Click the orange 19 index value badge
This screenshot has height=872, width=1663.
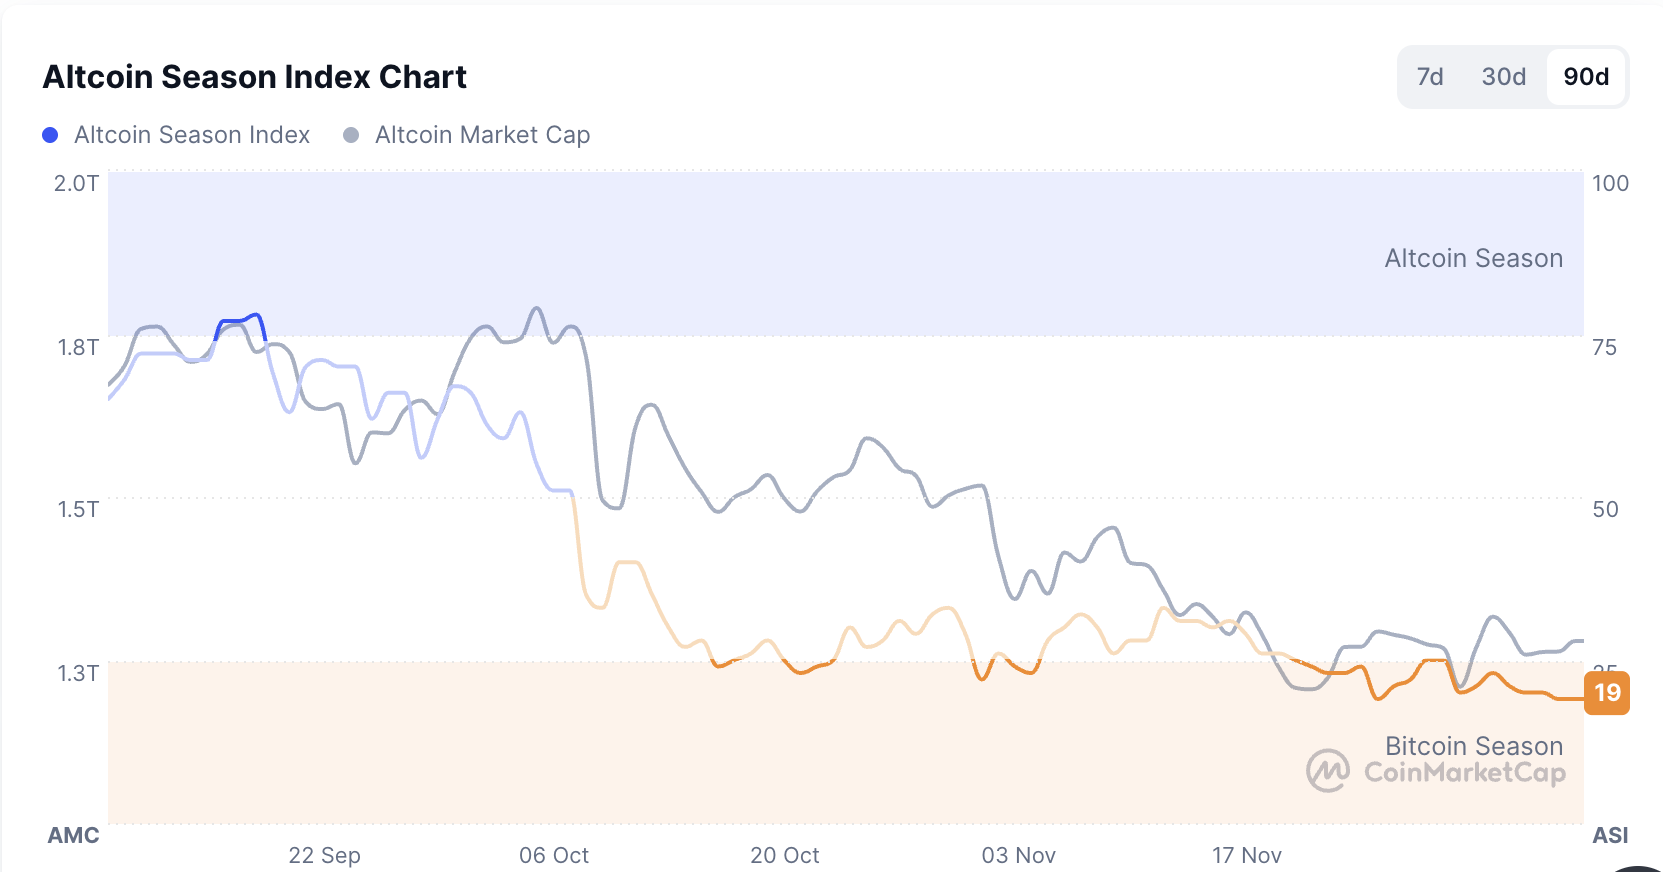[1608, 693]
